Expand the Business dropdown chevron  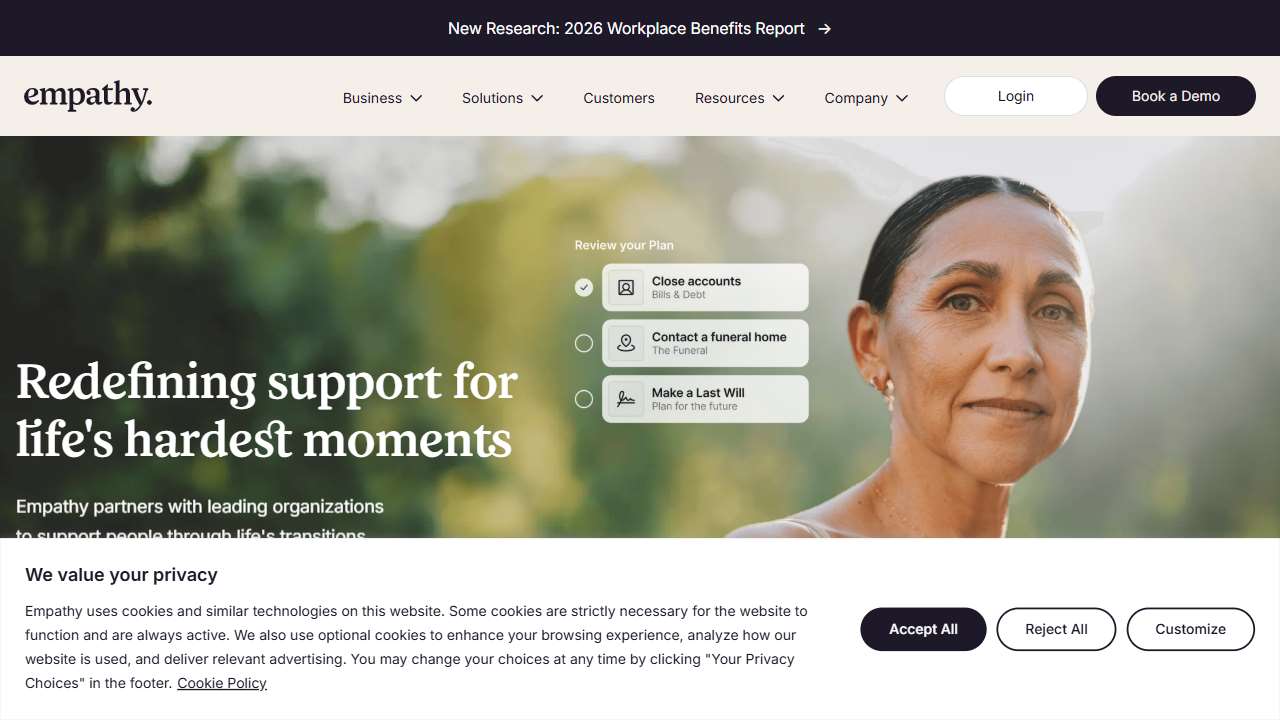coord(416,98)
